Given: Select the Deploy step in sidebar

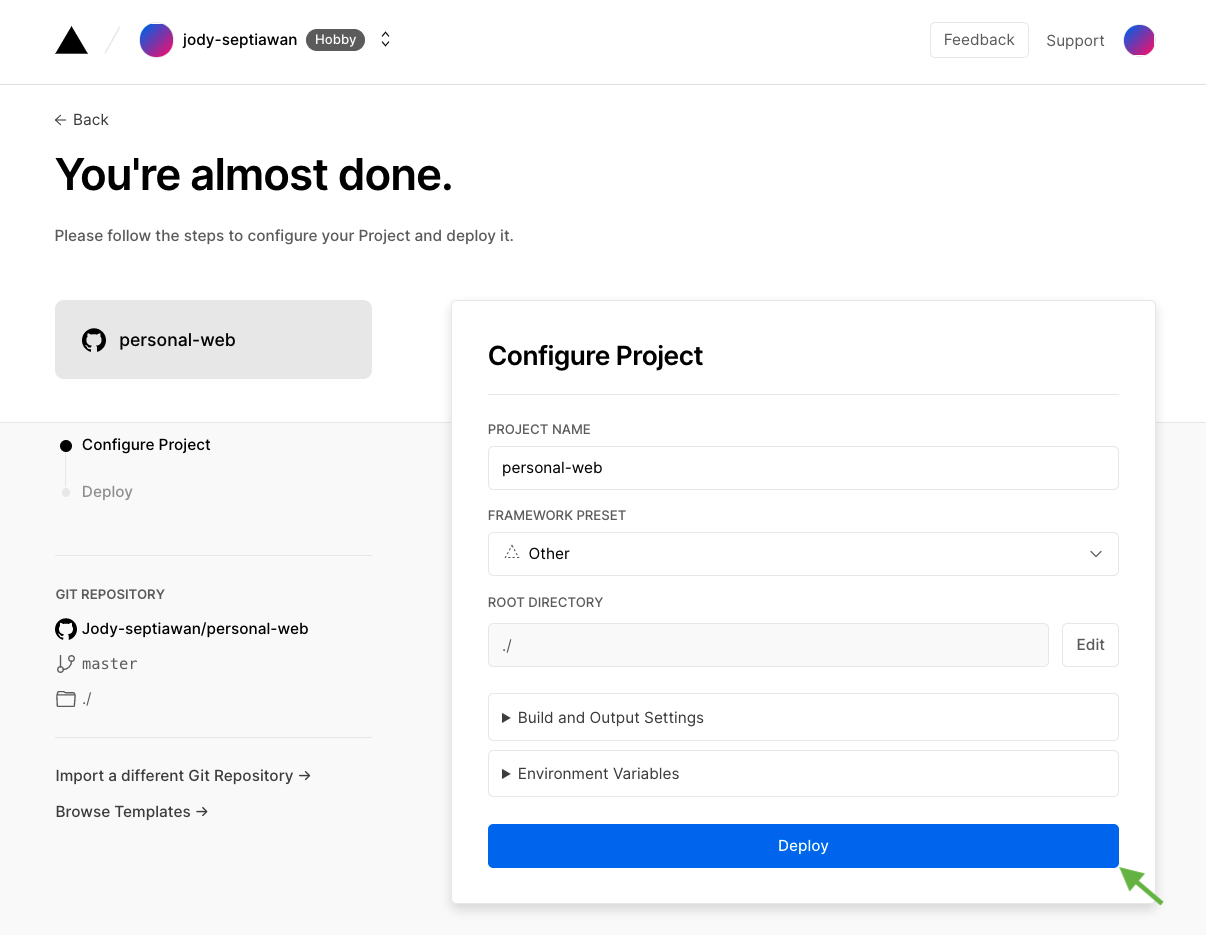Looking at the screenshot, I should [107, 492].
